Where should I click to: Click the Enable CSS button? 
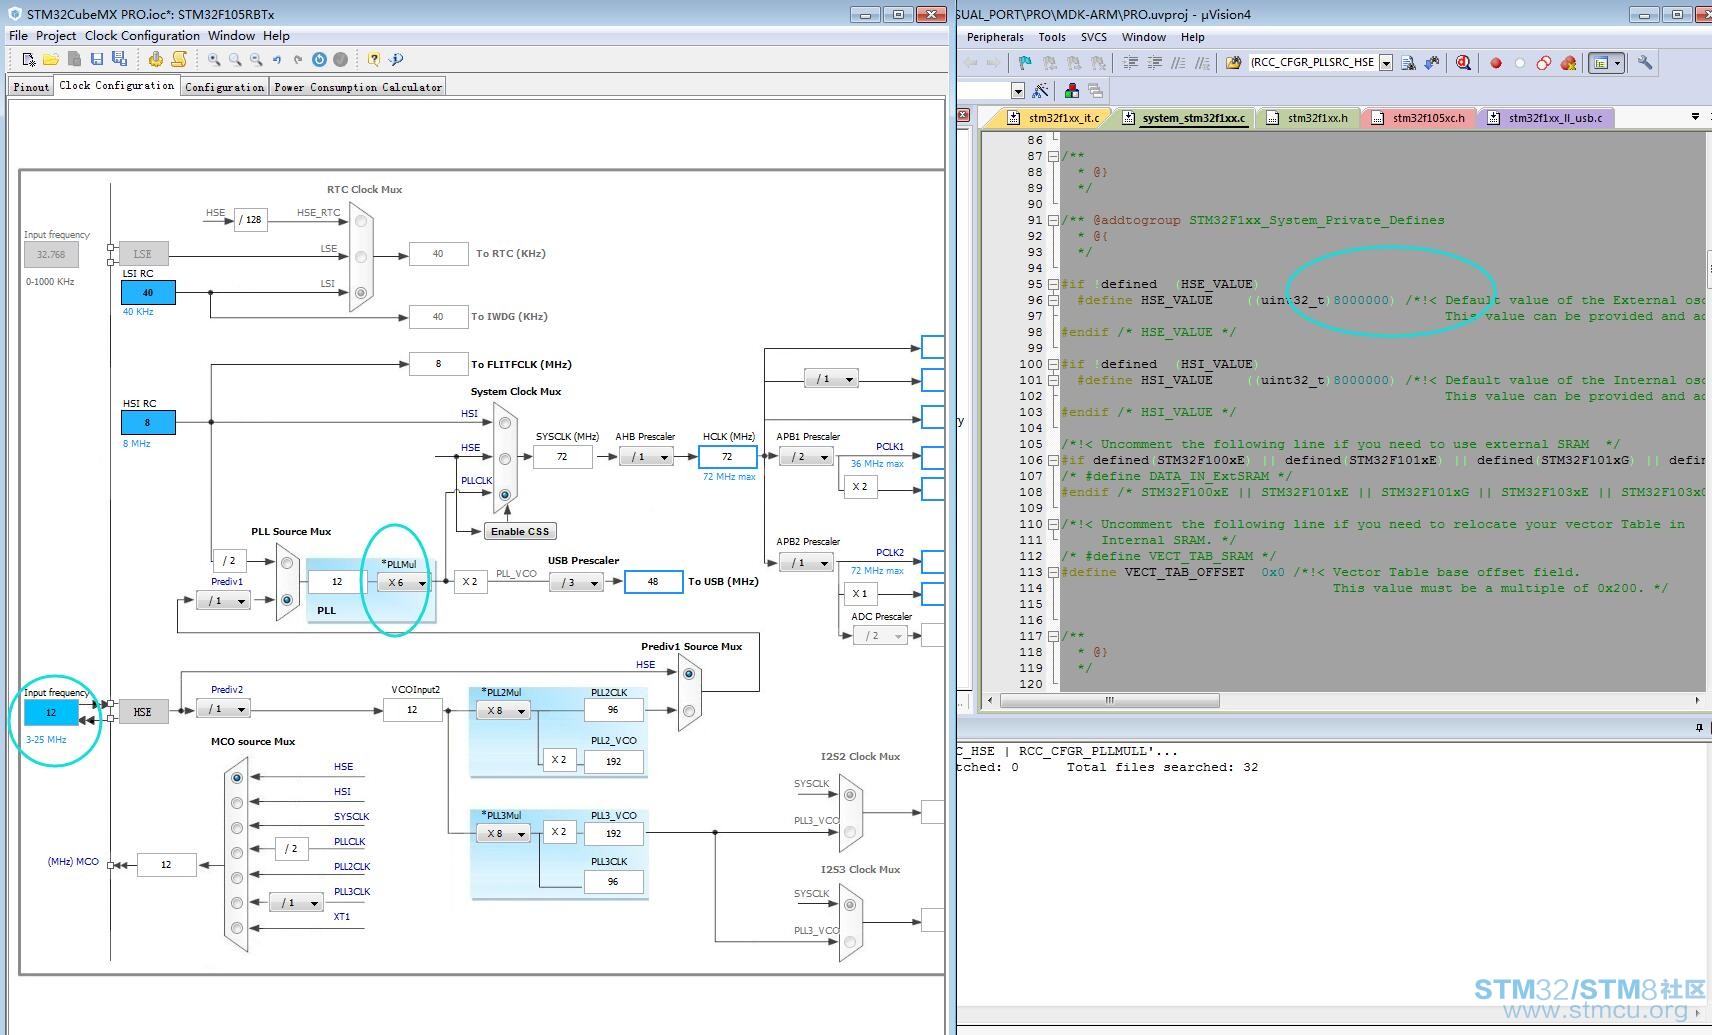tap(520, 531)
